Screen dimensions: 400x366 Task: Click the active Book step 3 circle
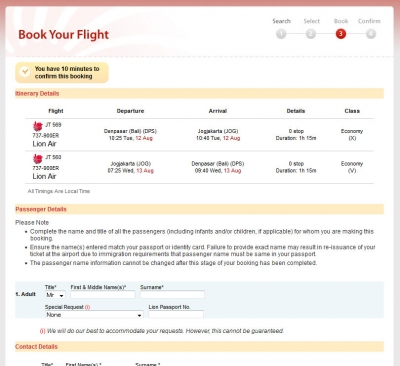(x=341, y=34)
